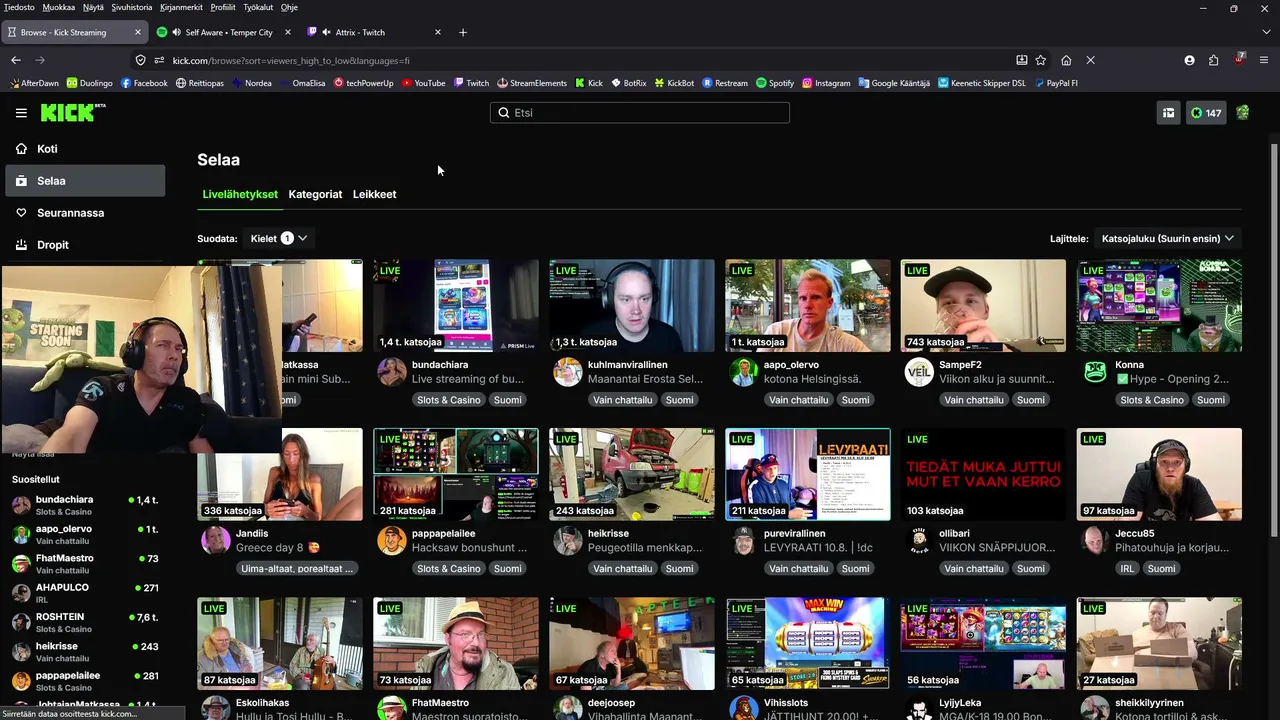Screen dimensions: 1280x720
Task: Bookmark this page with star icon
Action: [x=1041, y=60]
